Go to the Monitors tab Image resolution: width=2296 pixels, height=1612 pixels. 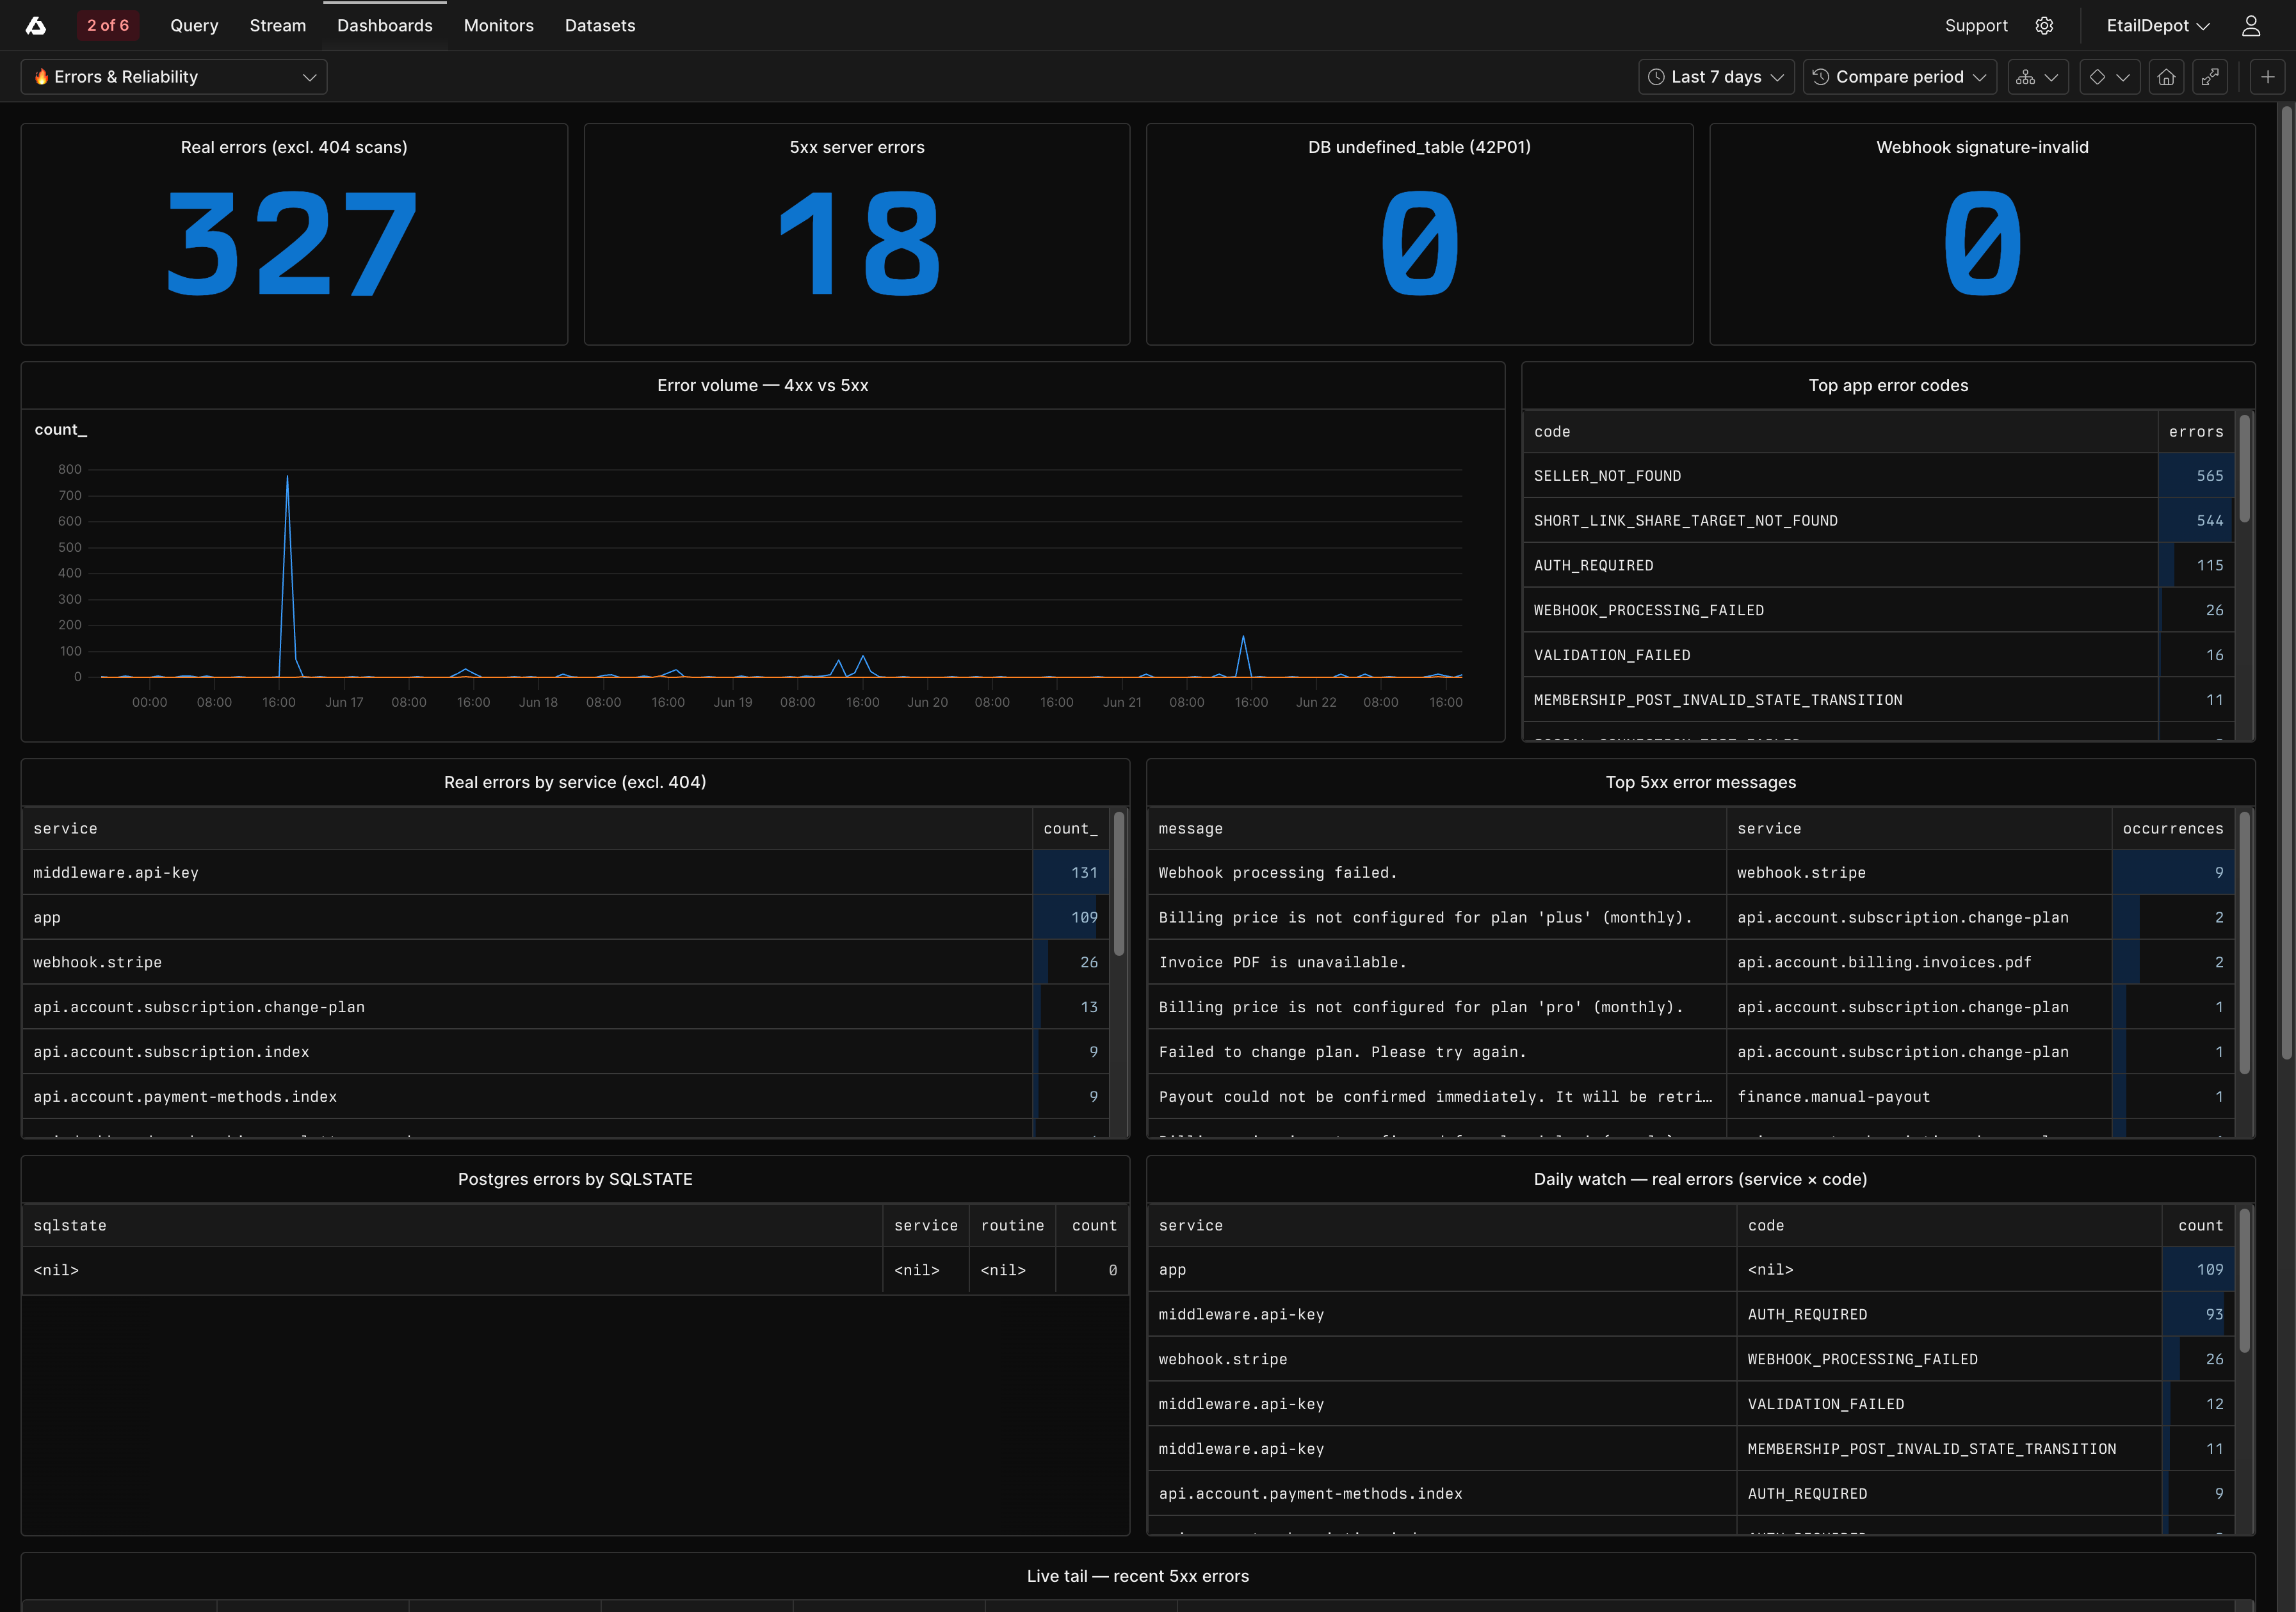click(499, 26)
